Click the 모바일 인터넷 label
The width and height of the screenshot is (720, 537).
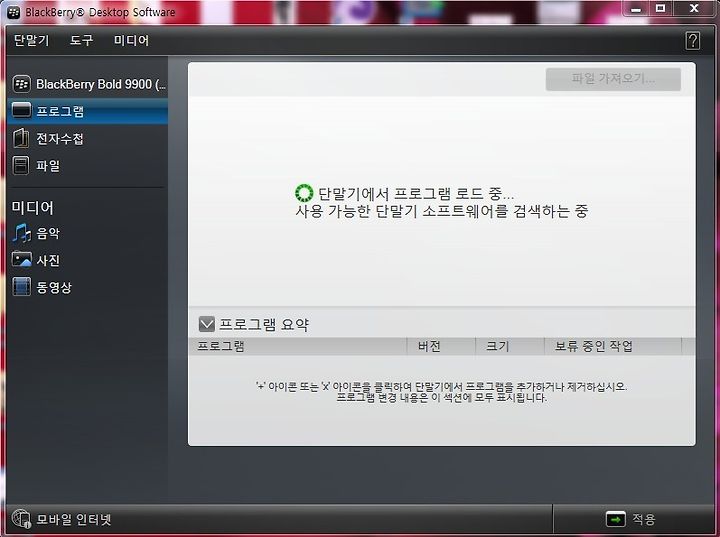tap(74, 520)
